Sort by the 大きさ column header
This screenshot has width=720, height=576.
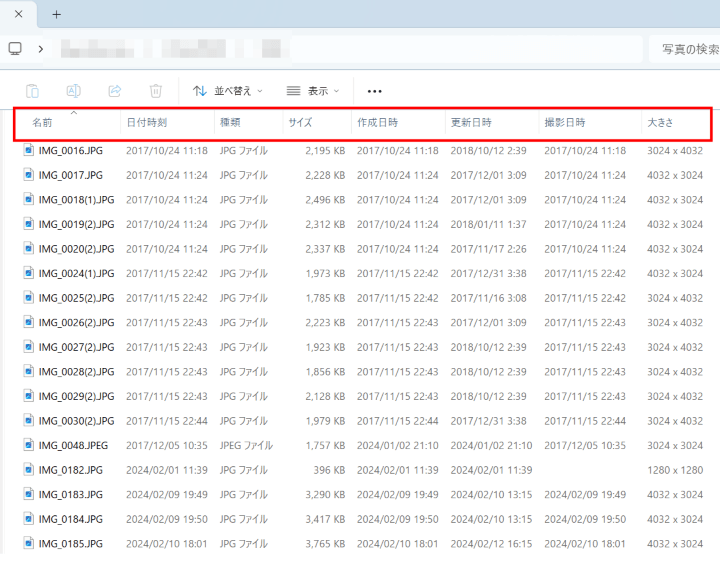click(660, 123)
